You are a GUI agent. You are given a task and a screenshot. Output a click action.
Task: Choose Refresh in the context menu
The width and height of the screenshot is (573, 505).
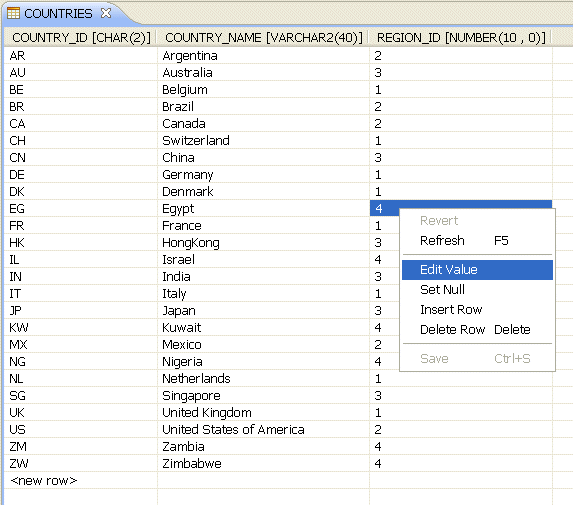click(477, 241)
